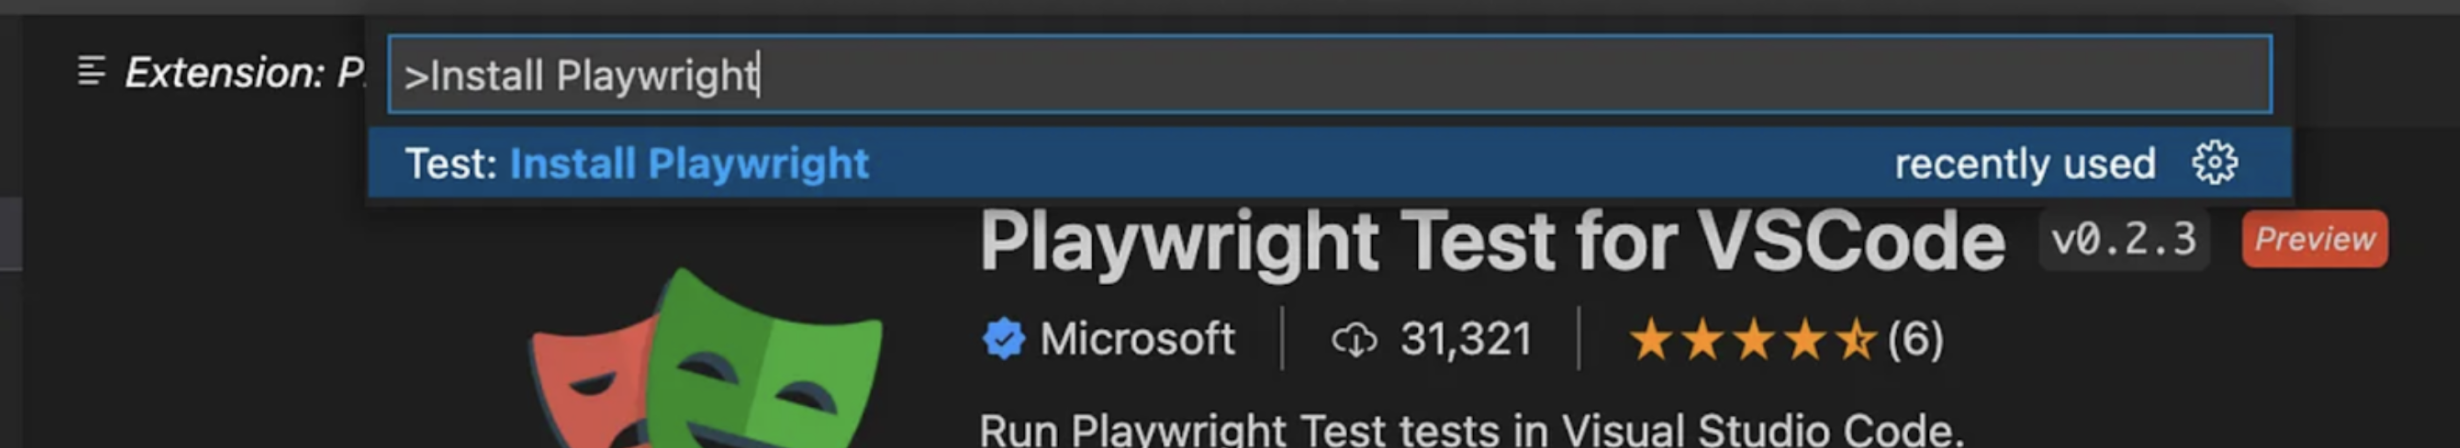Click the Extension tab list icon

(x=91, y=72)
